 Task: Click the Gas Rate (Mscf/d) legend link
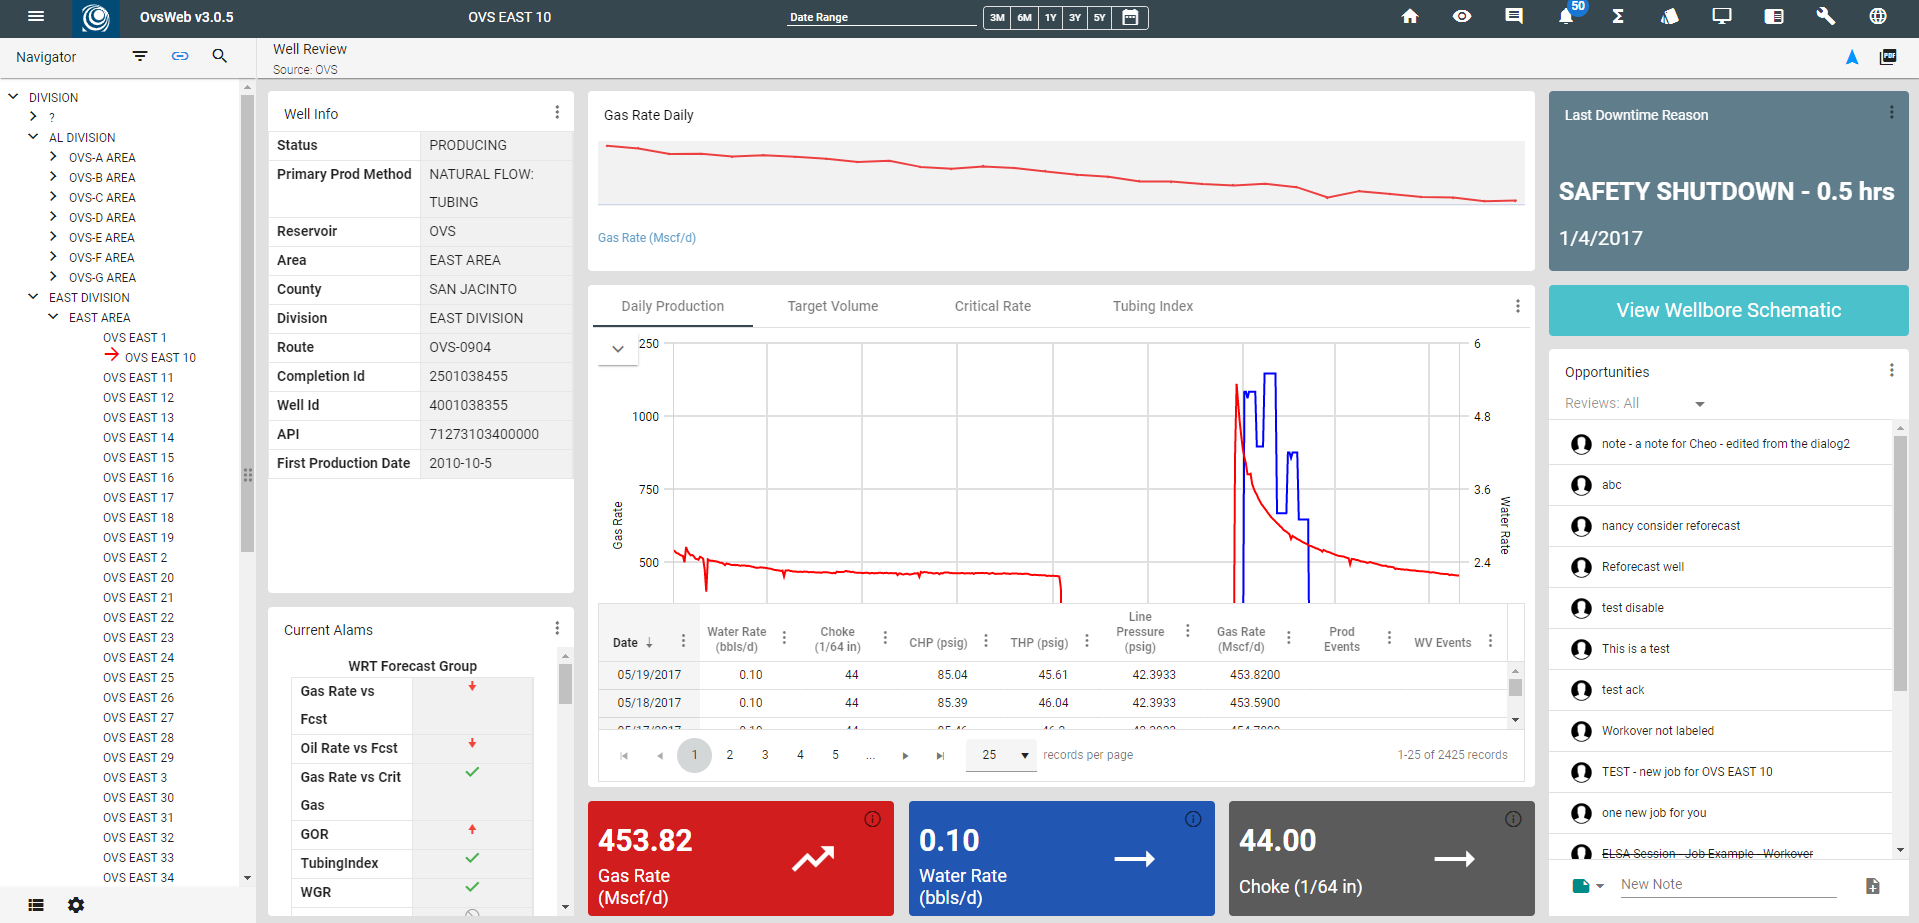click(x=646, y=238)
